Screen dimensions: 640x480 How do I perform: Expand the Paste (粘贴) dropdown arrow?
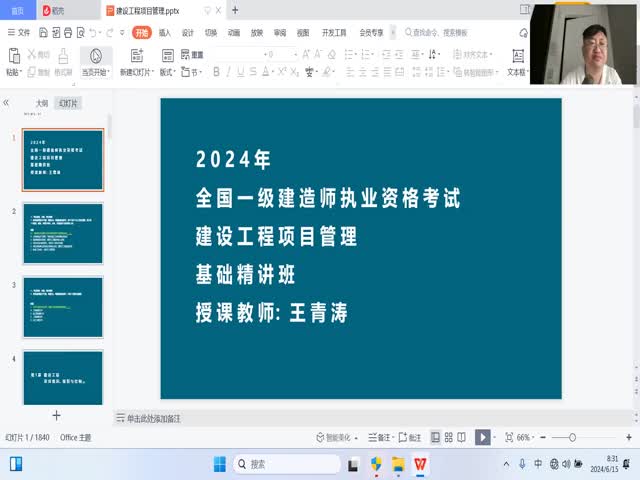21,72
